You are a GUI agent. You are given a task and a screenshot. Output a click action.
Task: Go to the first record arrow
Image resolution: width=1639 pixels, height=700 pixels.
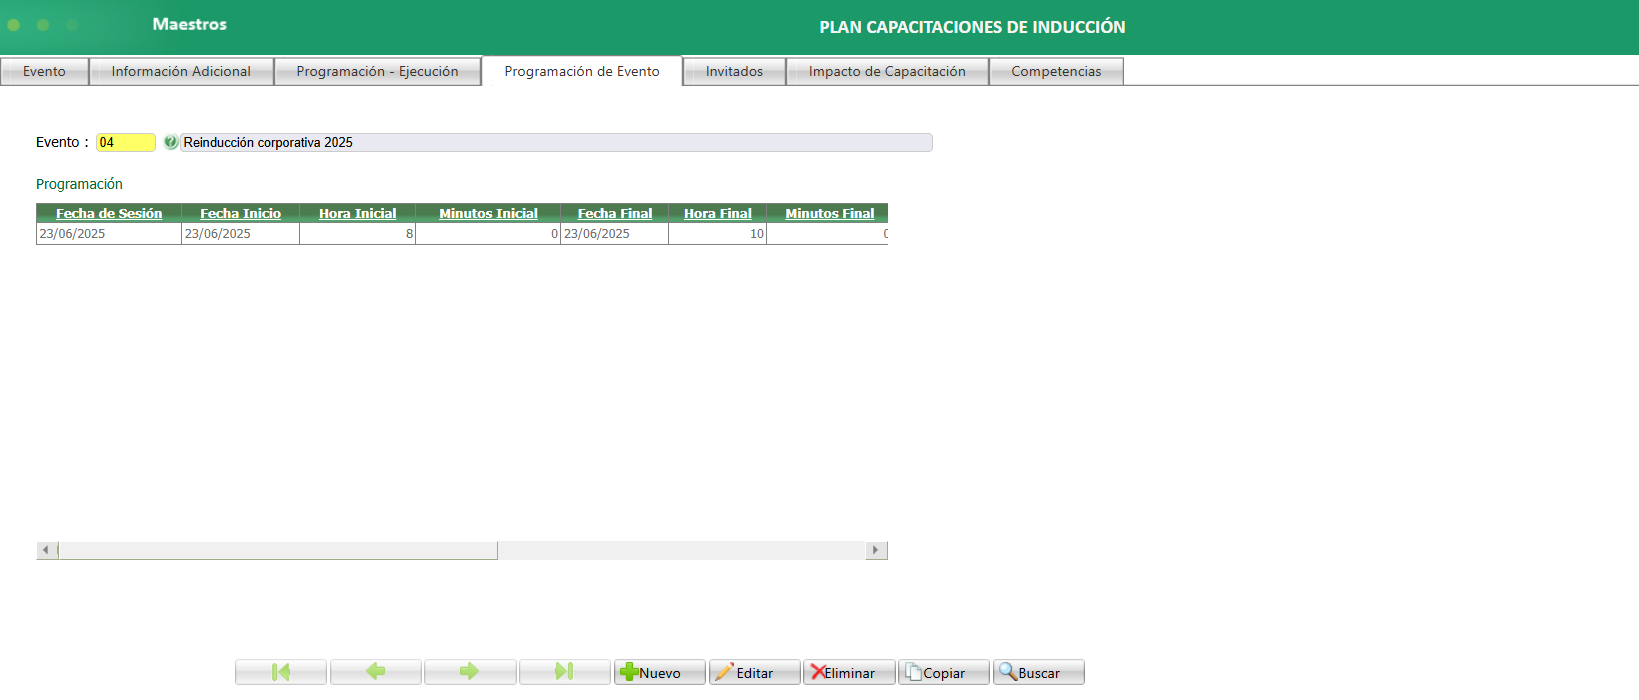tap(281, 672)
